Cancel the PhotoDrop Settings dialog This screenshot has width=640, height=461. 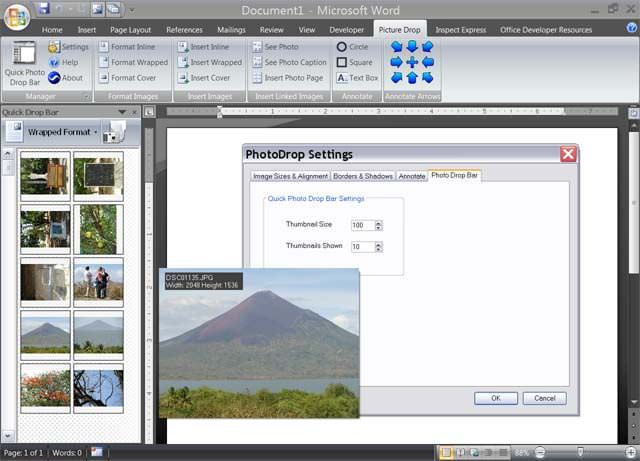(x=545, y=398)
